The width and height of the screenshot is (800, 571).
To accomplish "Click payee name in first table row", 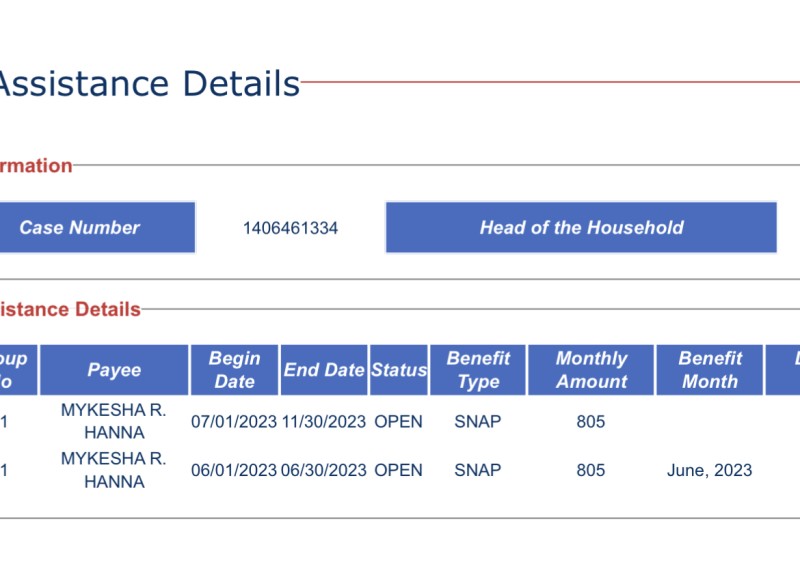I will click(114, 421).
